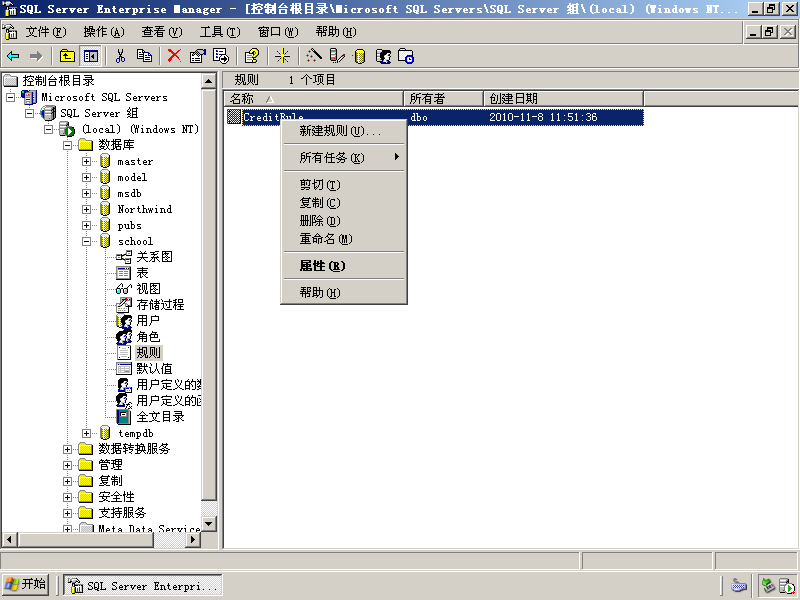Viewport: 800px width, 600px height.
Task: Select the 用户 users node
Action: click(148, 321)
